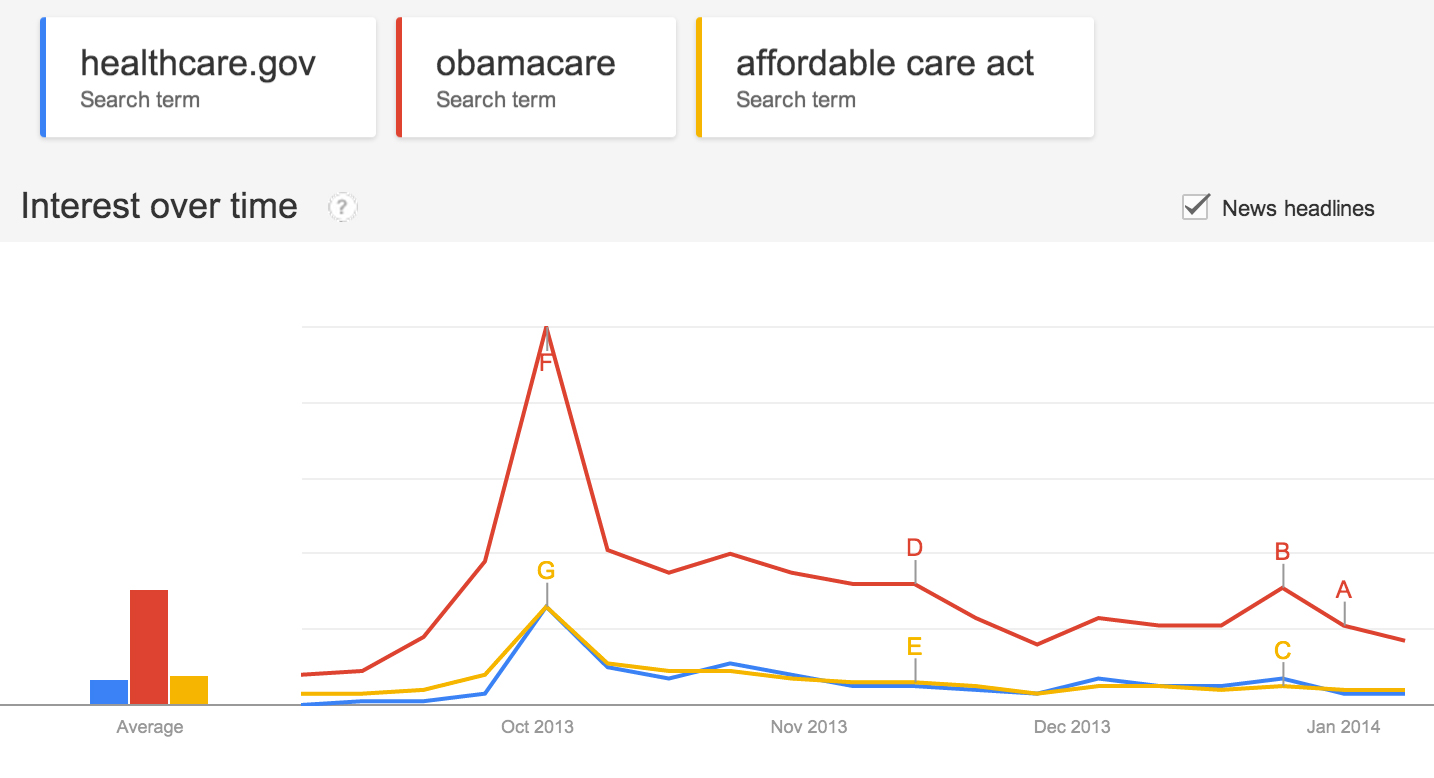This screenshot has height=778, width=1434.
Task: Click the Oct 2013 axis label
Action: tap(537, 727)
